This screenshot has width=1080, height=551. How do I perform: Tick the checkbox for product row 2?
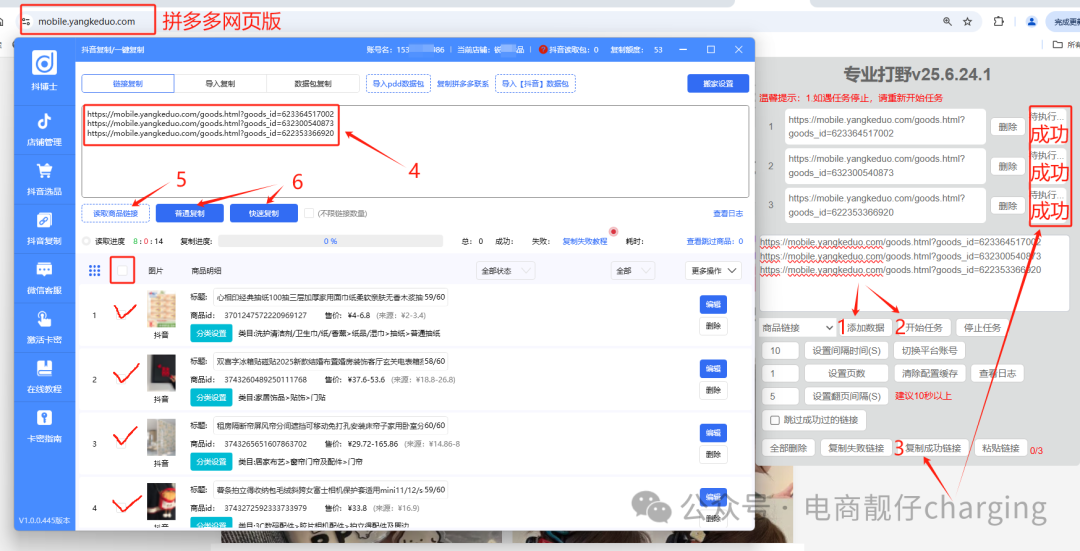pyautogui.click(x=123, y=379)
